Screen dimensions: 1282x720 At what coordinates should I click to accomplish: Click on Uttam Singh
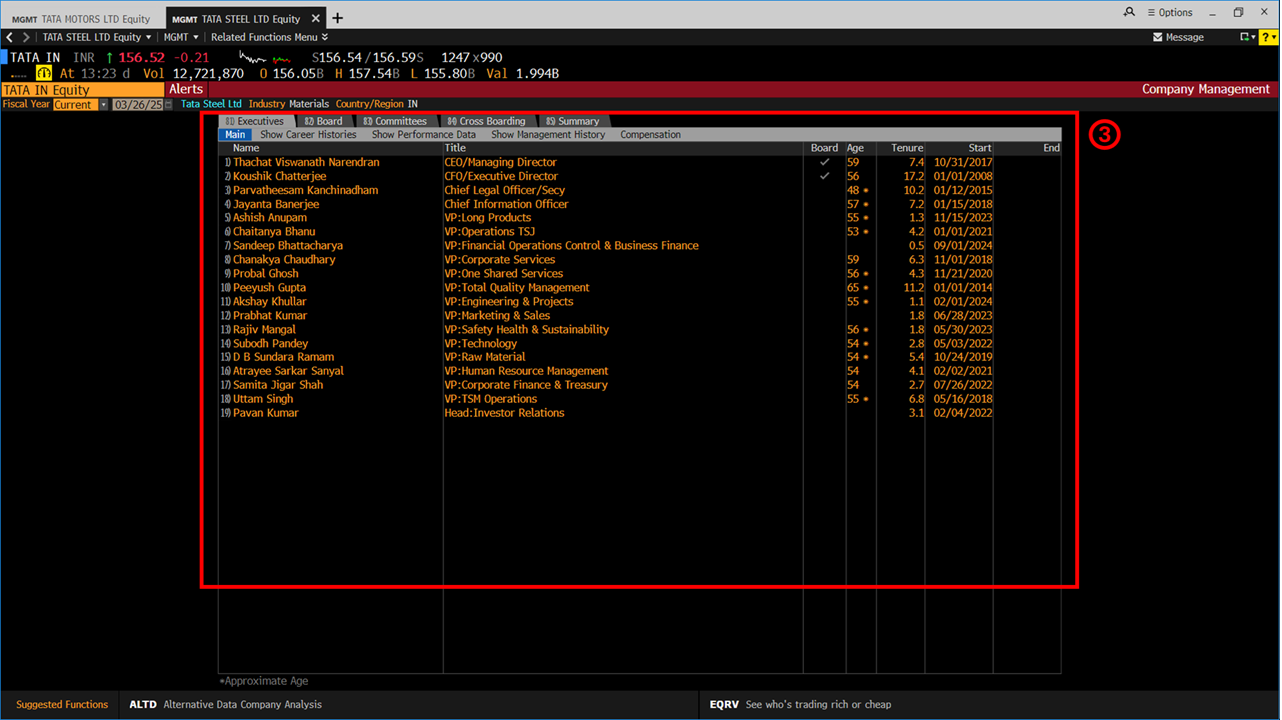(x=263, y=399)
